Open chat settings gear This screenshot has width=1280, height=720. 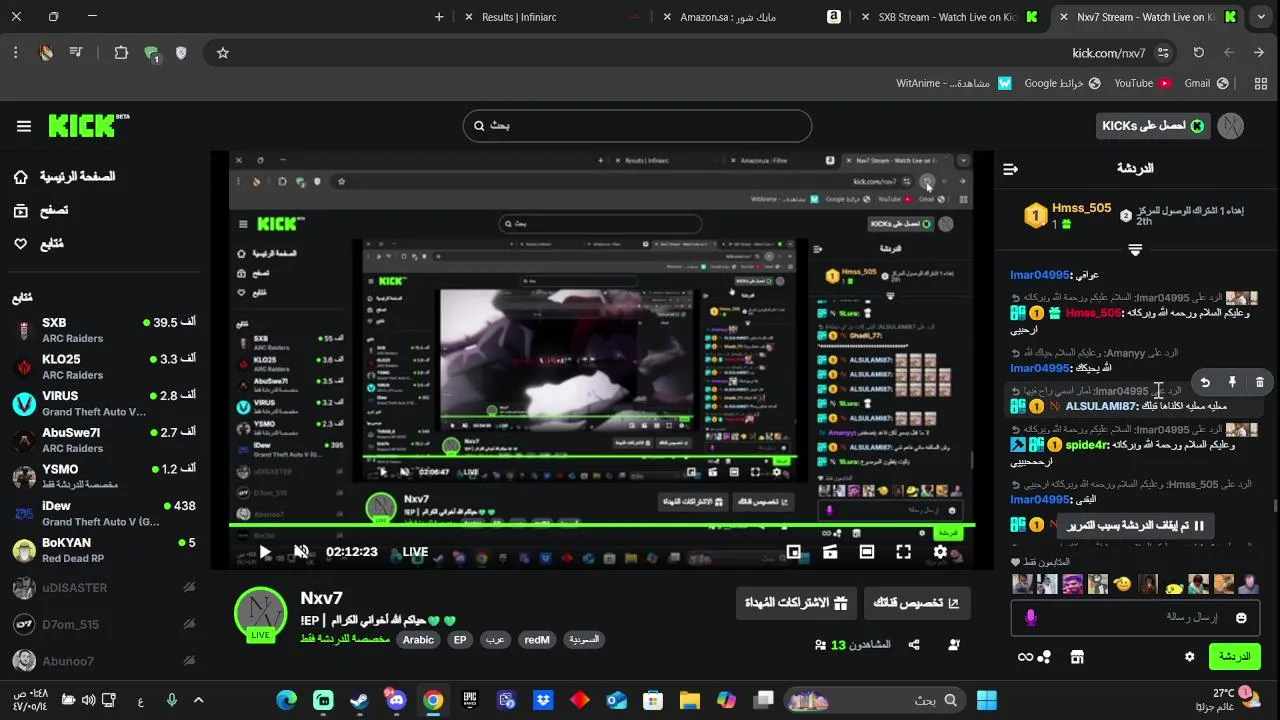pos(1189,657)
